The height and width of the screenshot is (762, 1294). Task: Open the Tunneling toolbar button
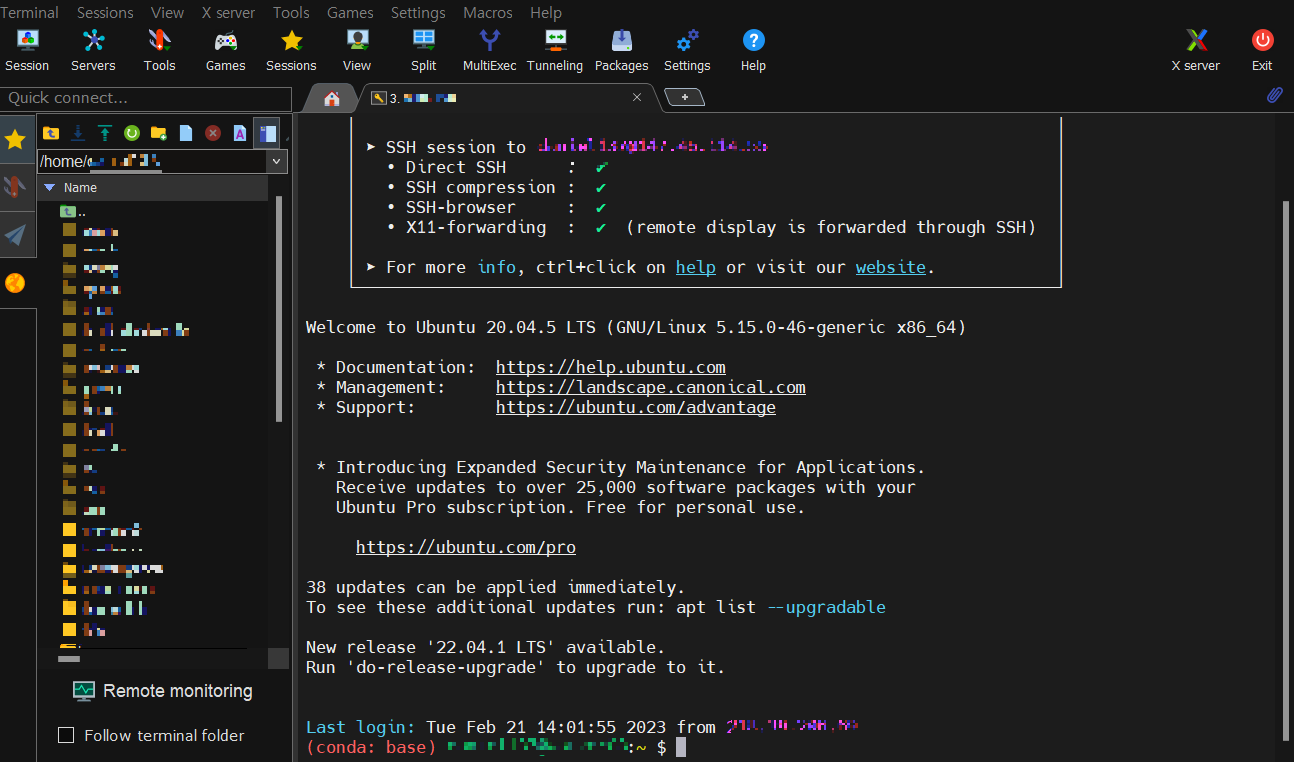point(555,50)
